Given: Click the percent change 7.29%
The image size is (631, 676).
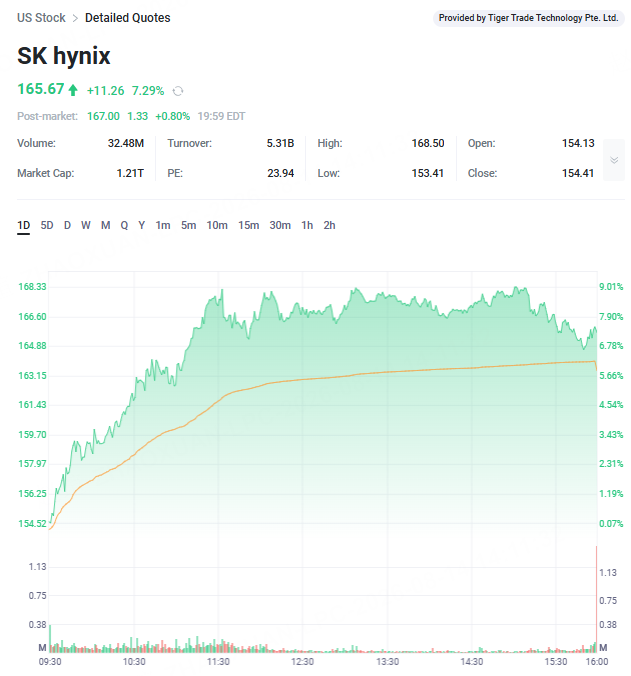Looking at the screenshot, I should coord(148,91).
